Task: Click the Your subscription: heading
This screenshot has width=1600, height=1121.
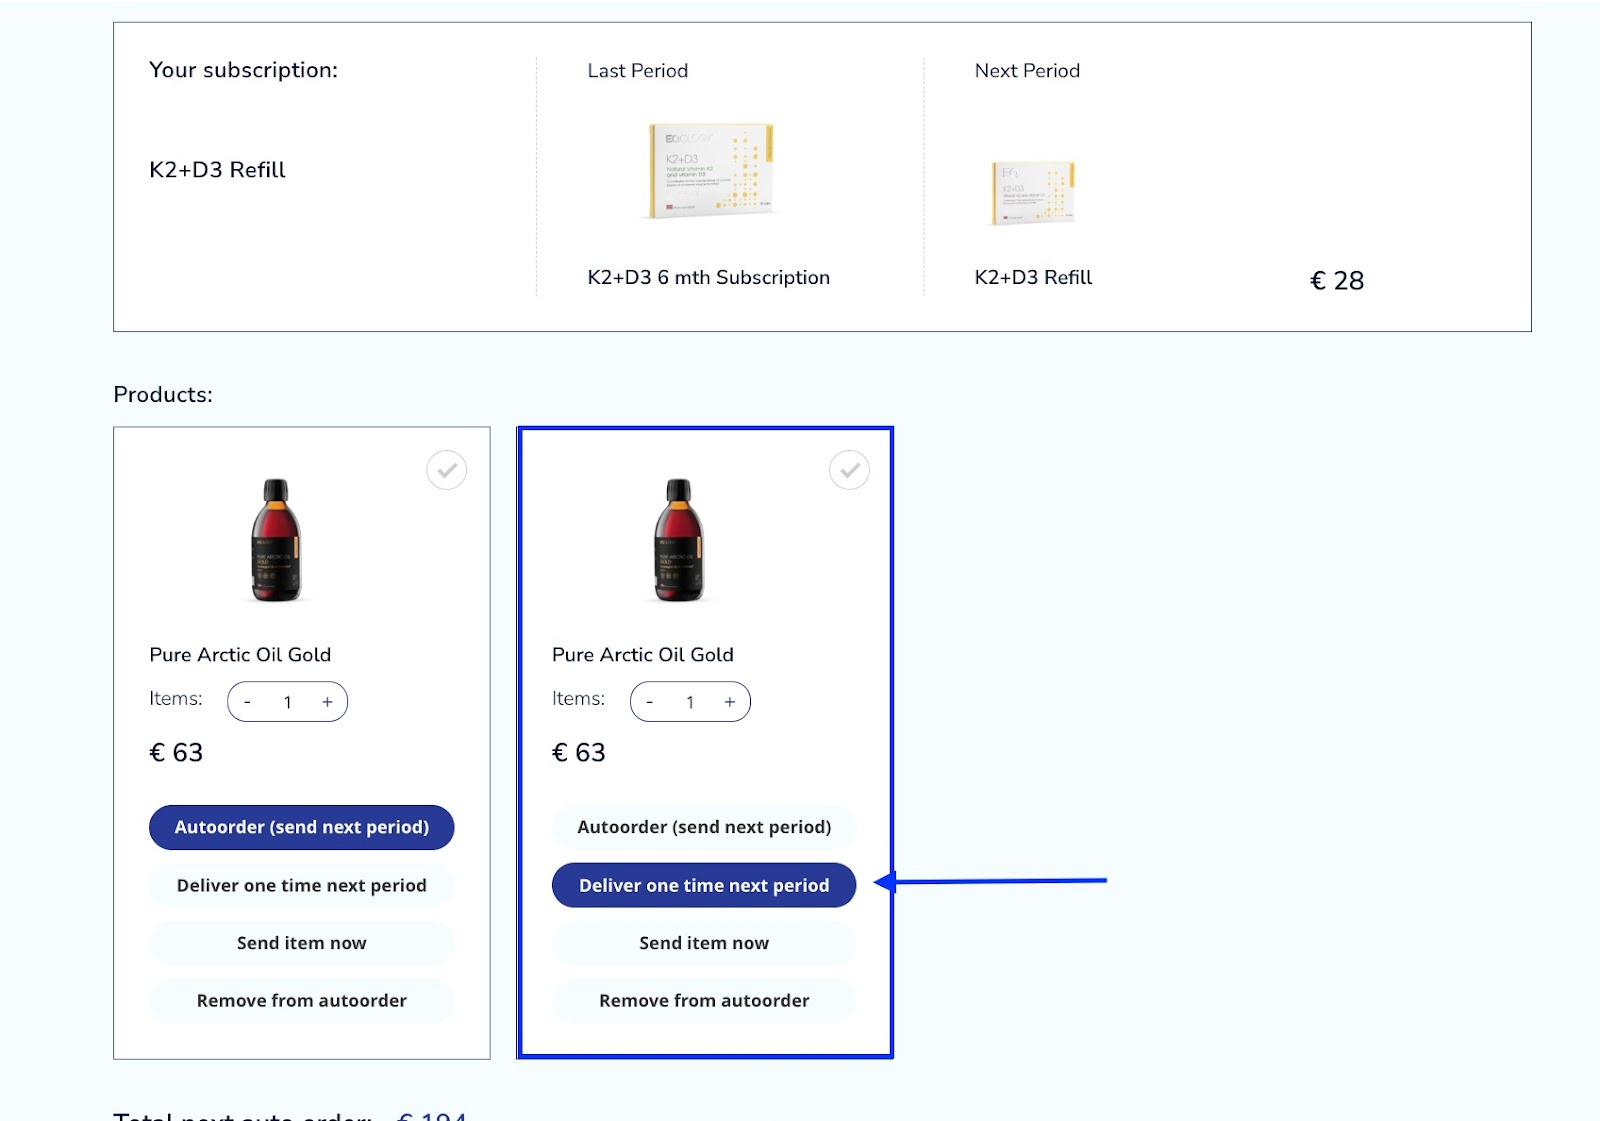Action: click(x=243, y=70)
